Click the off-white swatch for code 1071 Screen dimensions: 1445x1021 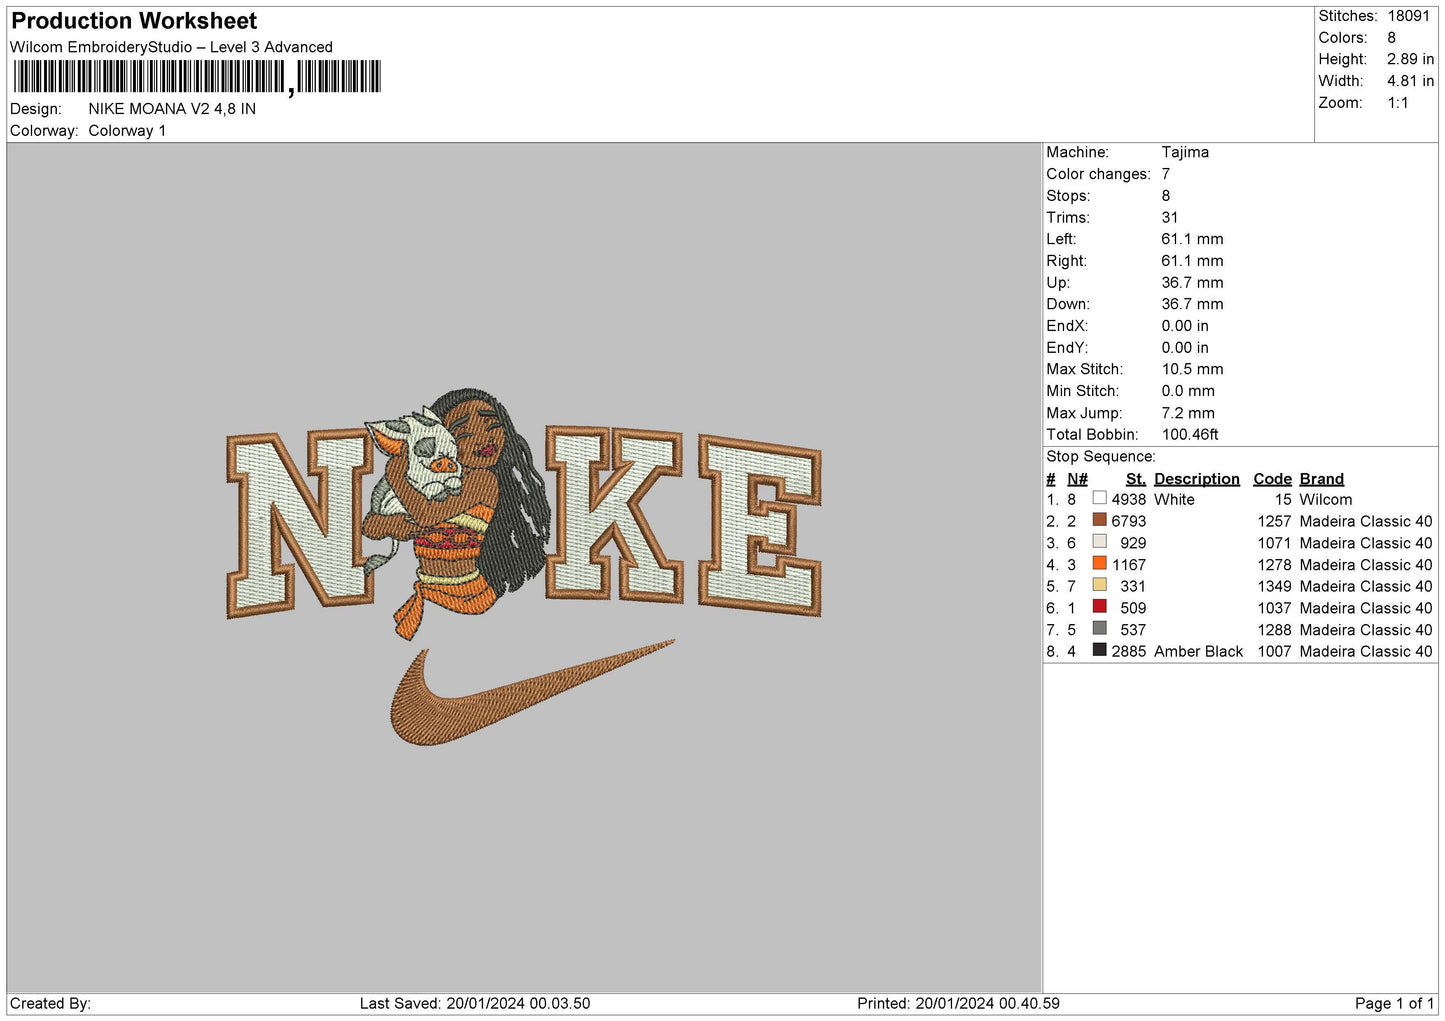[1100, 541]
